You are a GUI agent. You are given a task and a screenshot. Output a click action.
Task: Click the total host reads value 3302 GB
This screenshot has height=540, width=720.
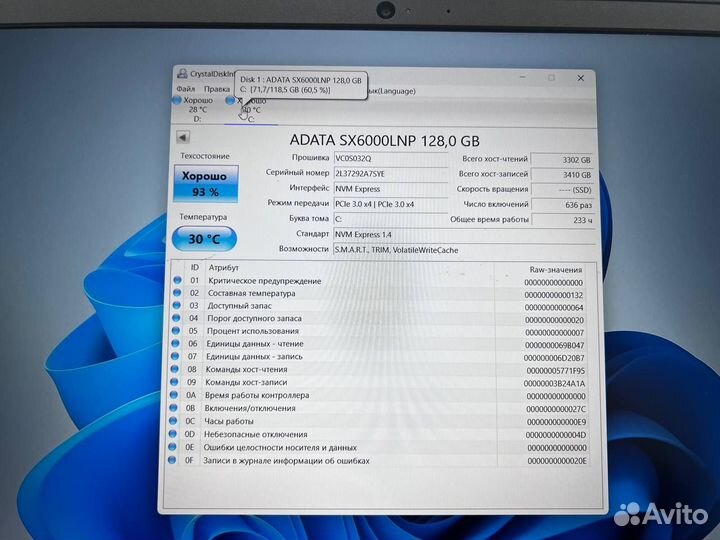point(562,160)
